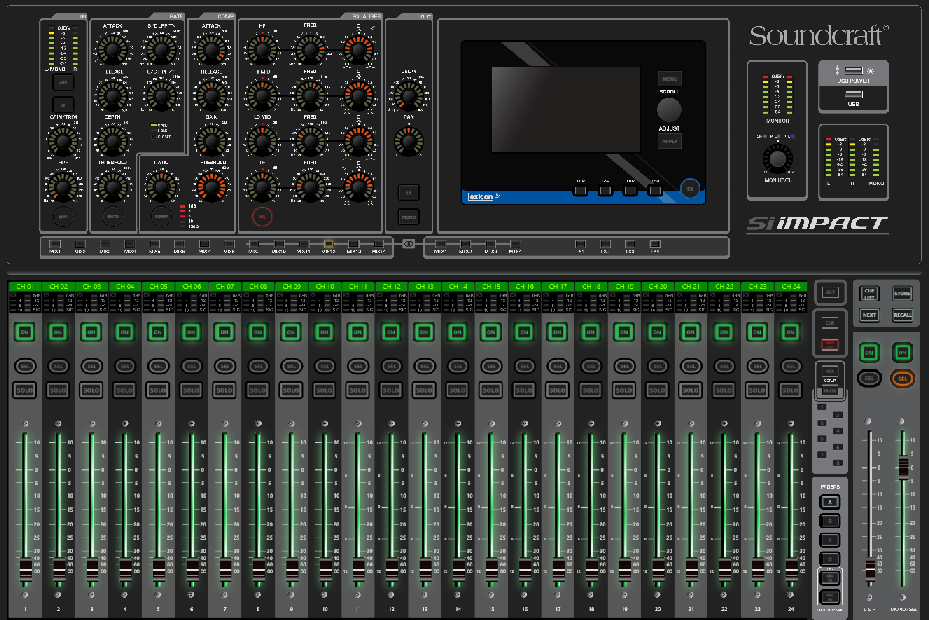Click the ADJUST scroll encoder beside the screen

click(x=669, y=110)
